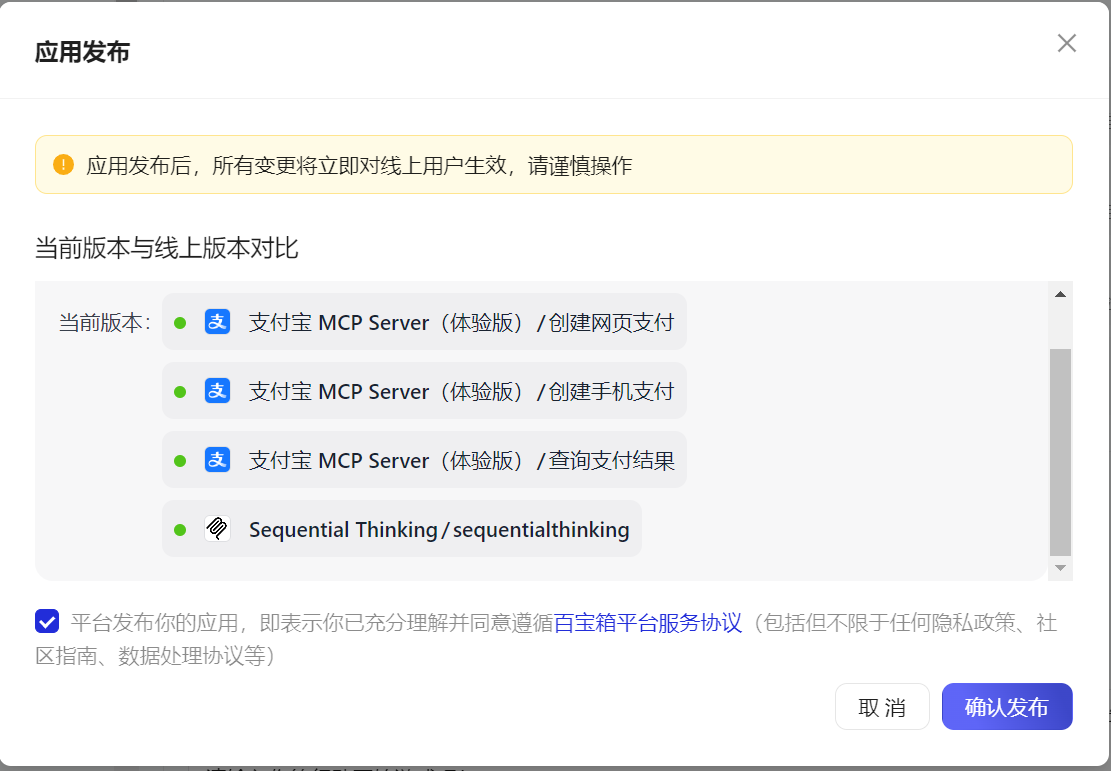
Task: Uncheck the platform agreement checkbox
Action: click(47, 621)
